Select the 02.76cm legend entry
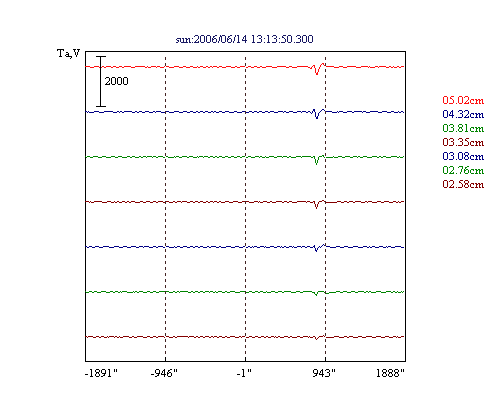Image resolution: width=500 pixels, height=400 pixels. 463,170
